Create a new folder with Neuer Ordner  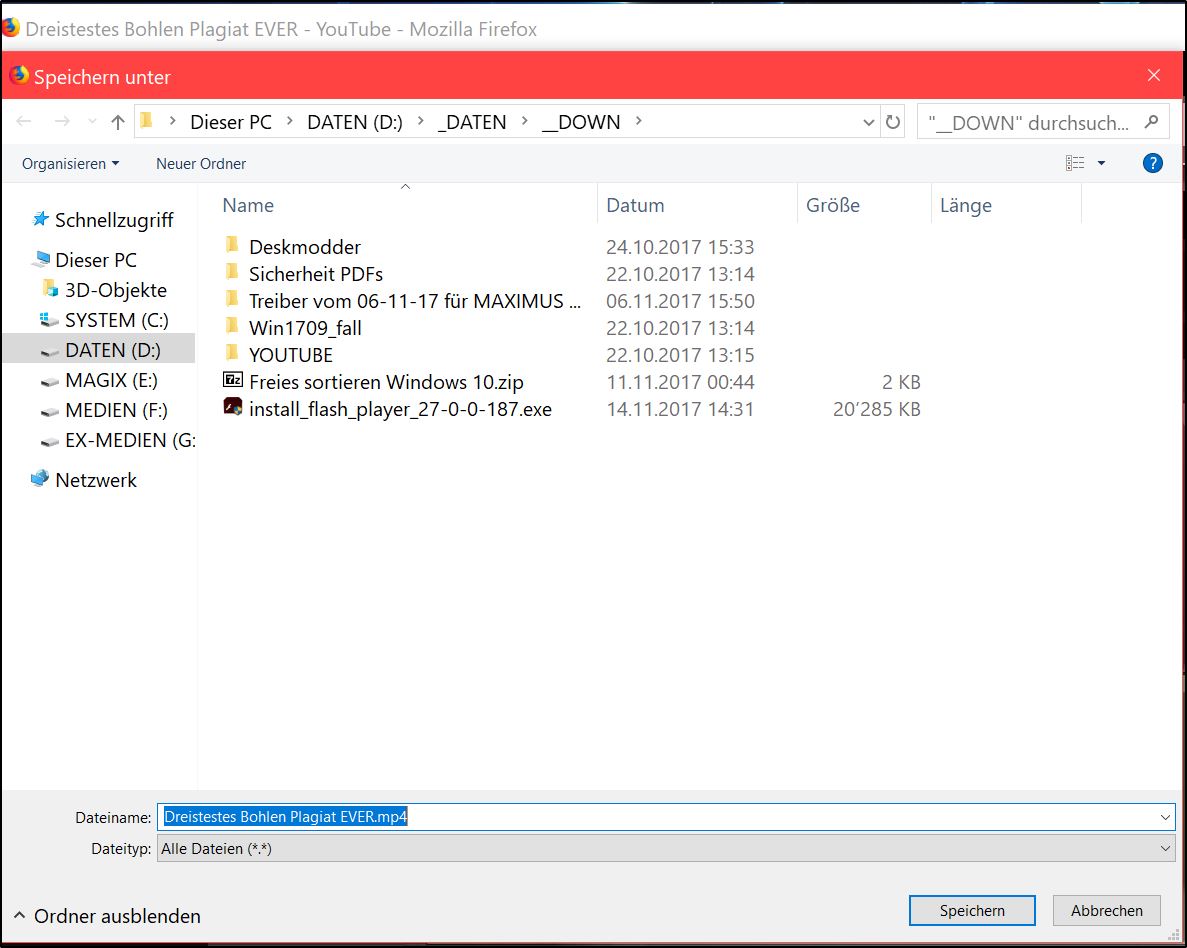point(201,164)
